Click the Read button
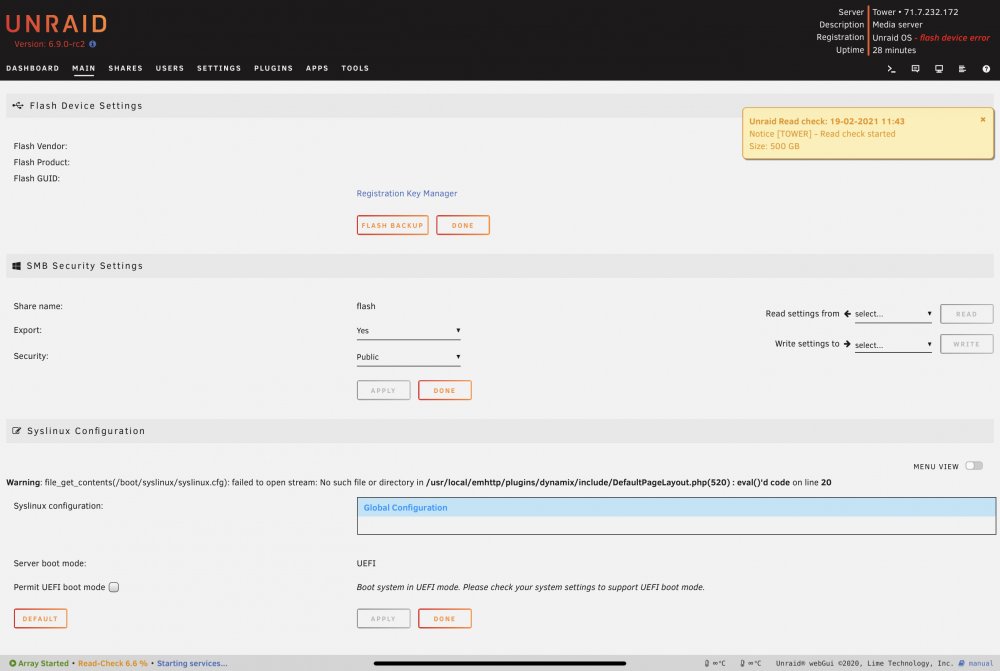1000x671 pixels. (966, 314)
